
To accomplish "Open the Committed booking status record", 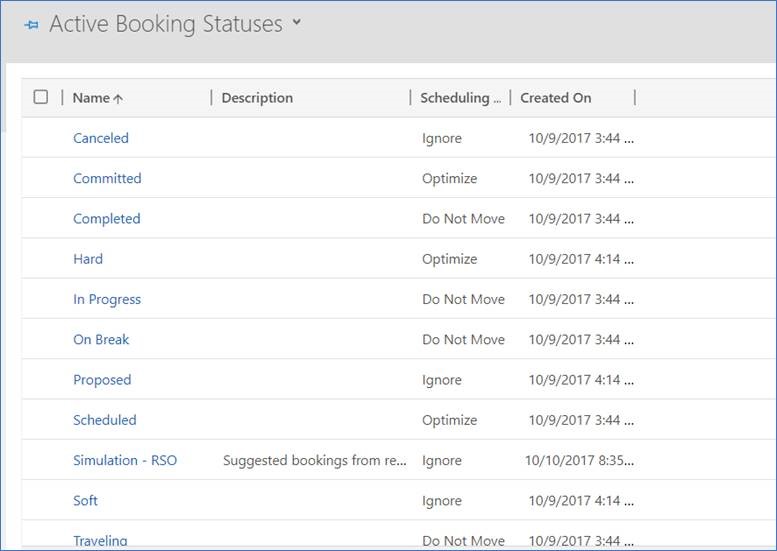I will pos(107,178).
